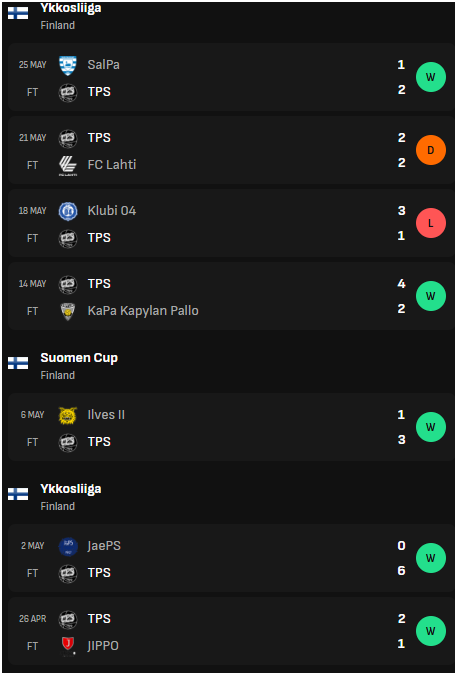The width and height of the screenshot is (457, 675).
Task: Select the FC Lahti team name
Action: 112,164
